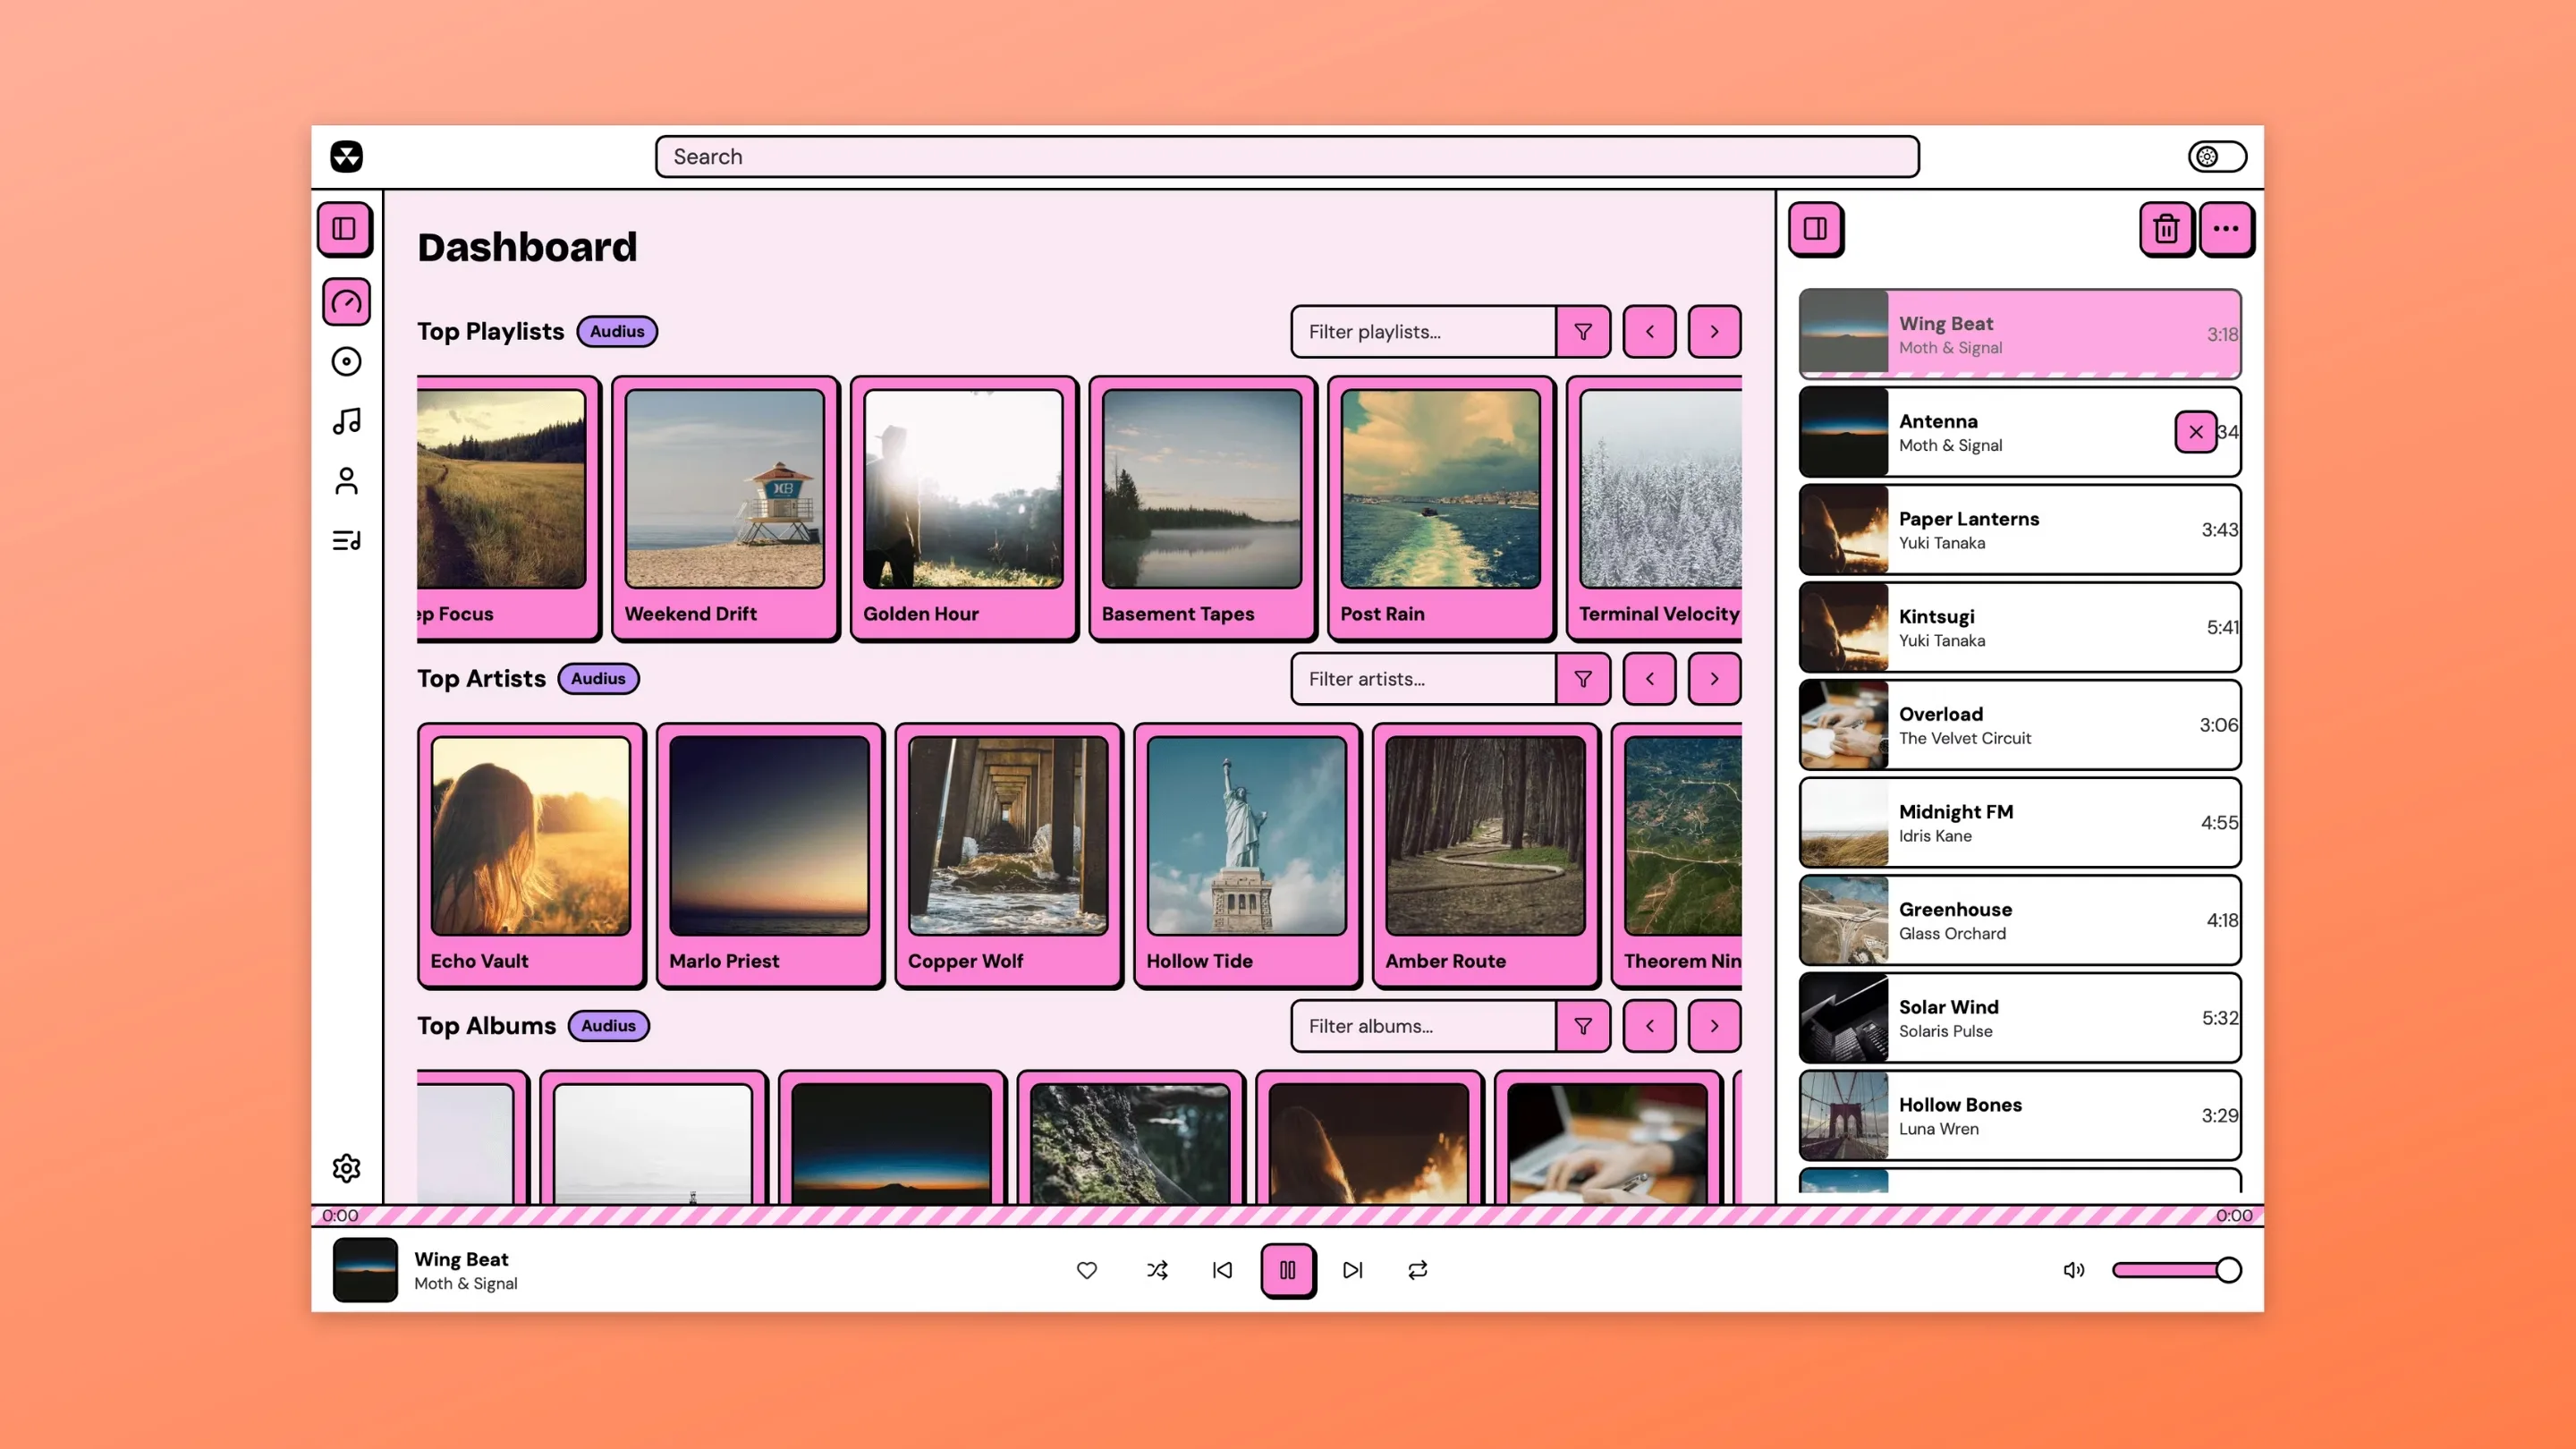Select the Artists icon in the sidebar
2576x1449 pixels.
pos(346,481)
